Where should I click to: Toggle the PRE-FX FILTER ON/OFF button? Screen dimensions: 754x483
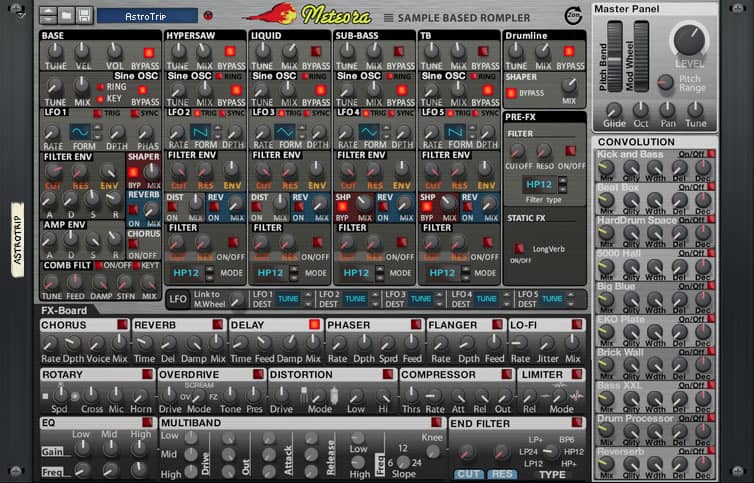pyautogui.click(x=571, y=151)
